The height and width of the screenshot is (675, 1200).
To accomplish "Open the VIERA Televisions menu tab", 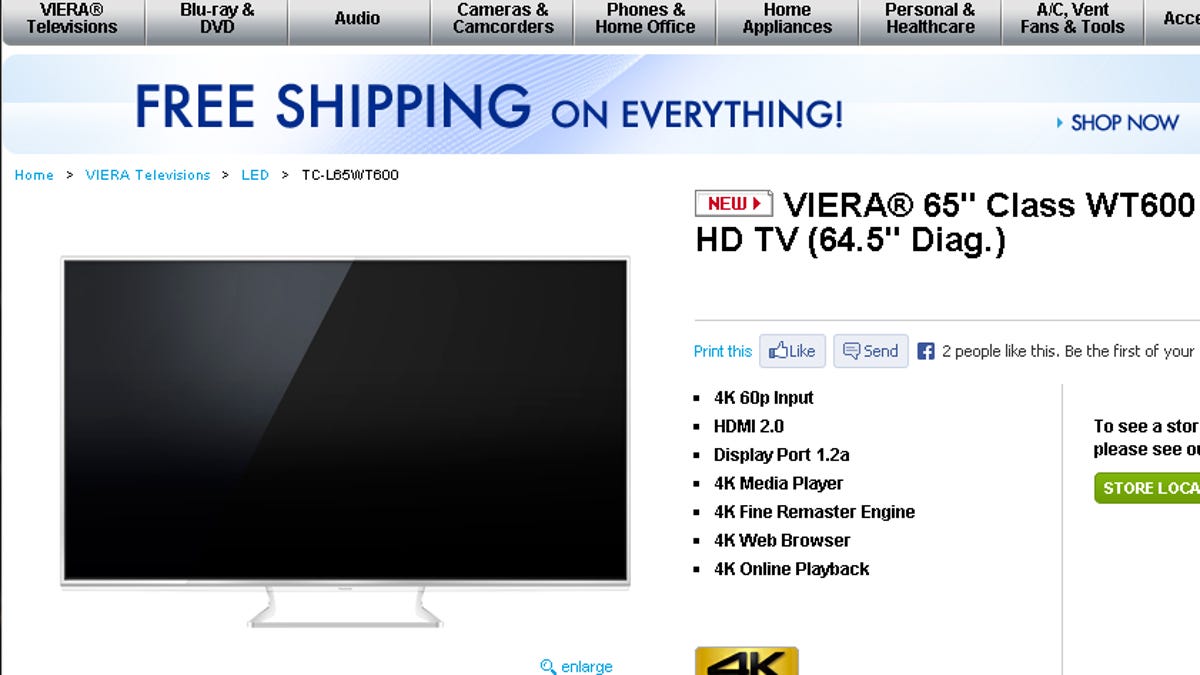I will coord(73,20).
